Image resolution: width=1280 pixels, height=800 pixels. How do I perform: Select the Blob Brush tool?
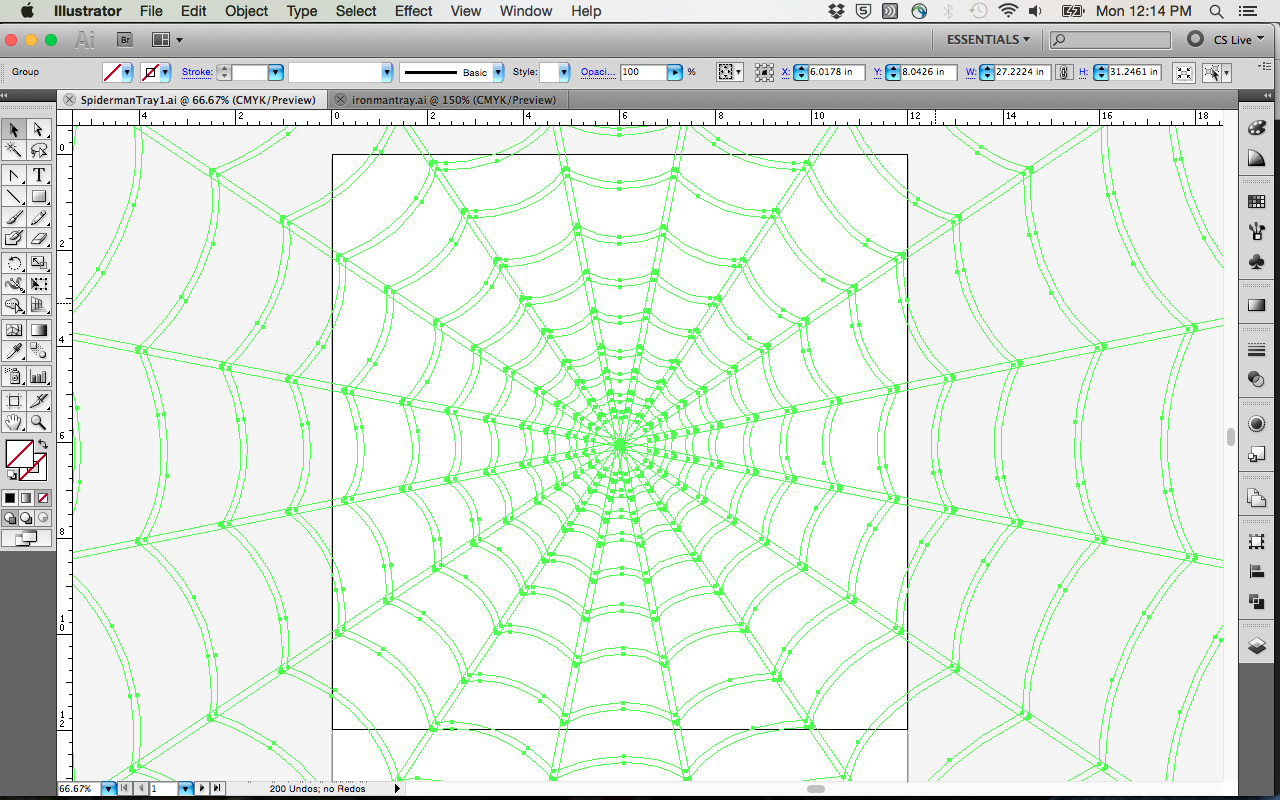click(x=14, y=238)
